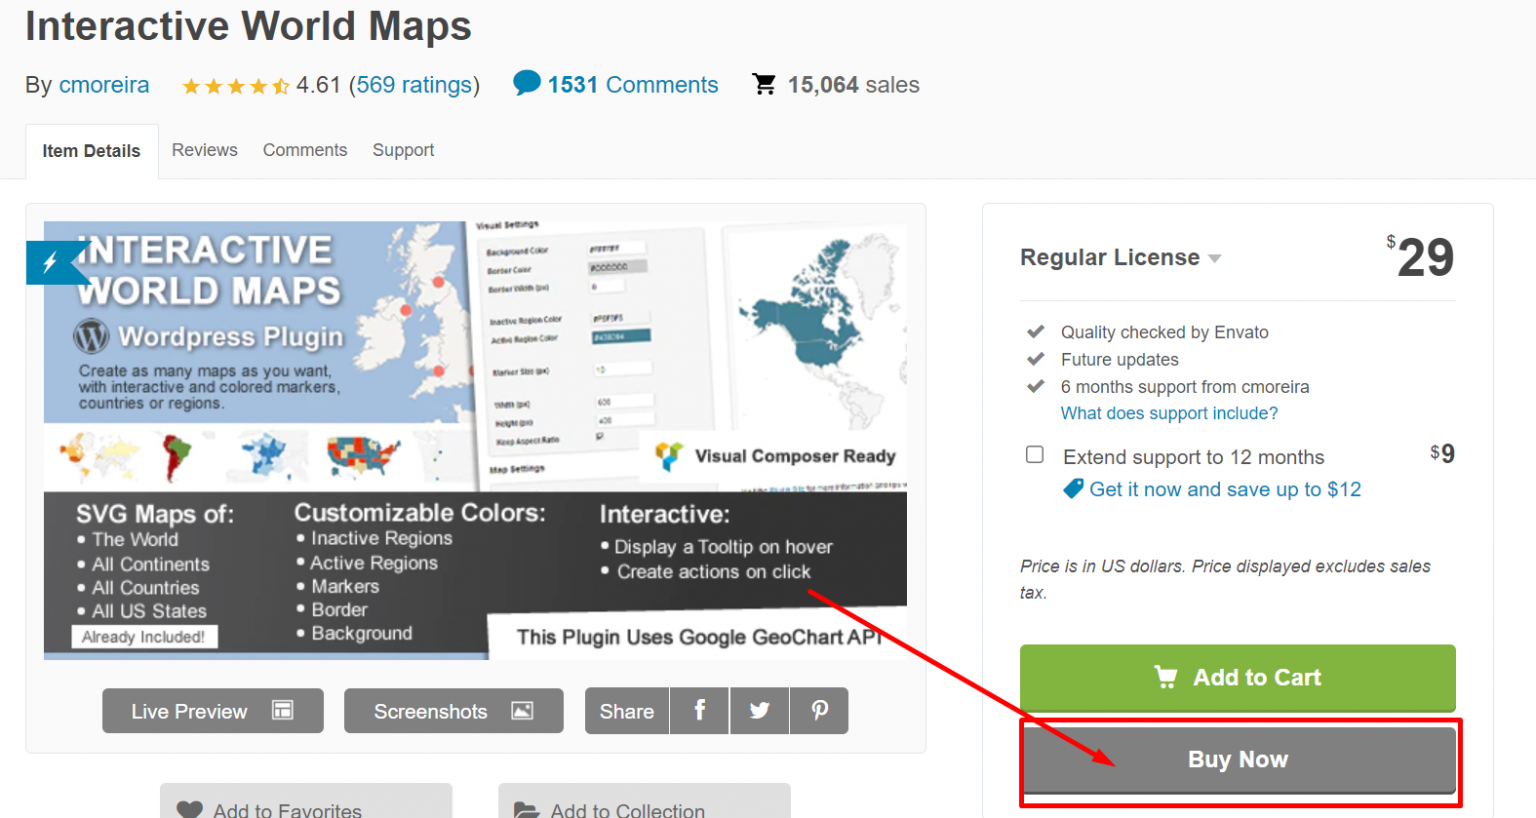Visit cmoreira's author profile
This screenshot has width=1536, height=818.
point(104,84)
